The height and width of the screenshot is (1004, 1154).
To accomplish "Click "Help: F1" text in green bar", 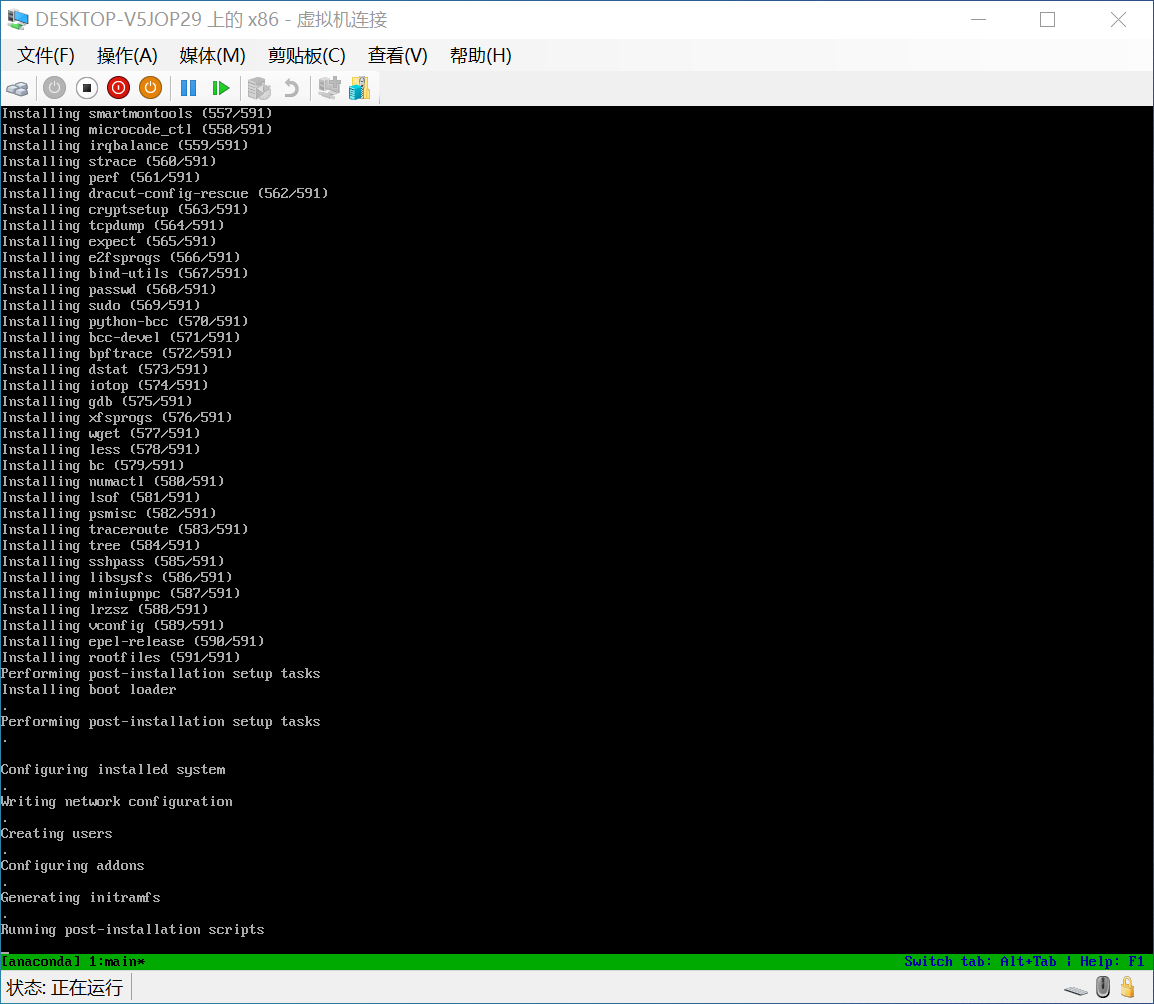I will tap(1111, 961).
